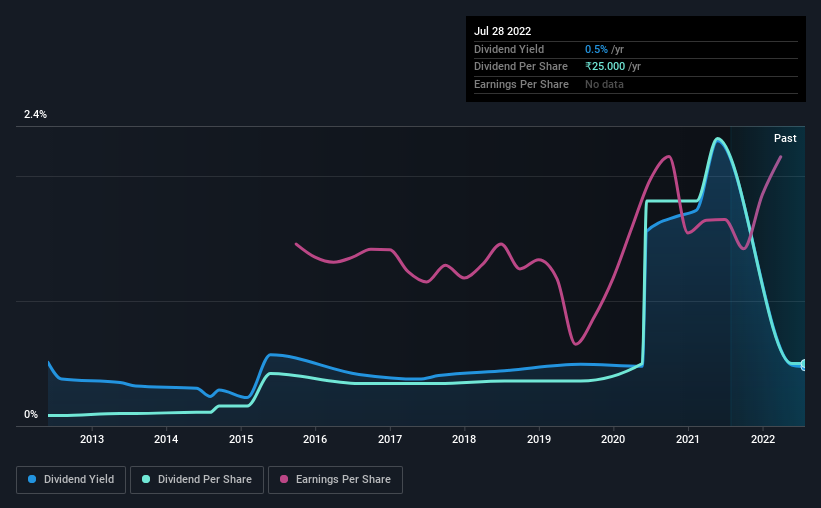
Task: Click the 0.5% Dividend Yield tooltip value
Action: tap(596, 49)
